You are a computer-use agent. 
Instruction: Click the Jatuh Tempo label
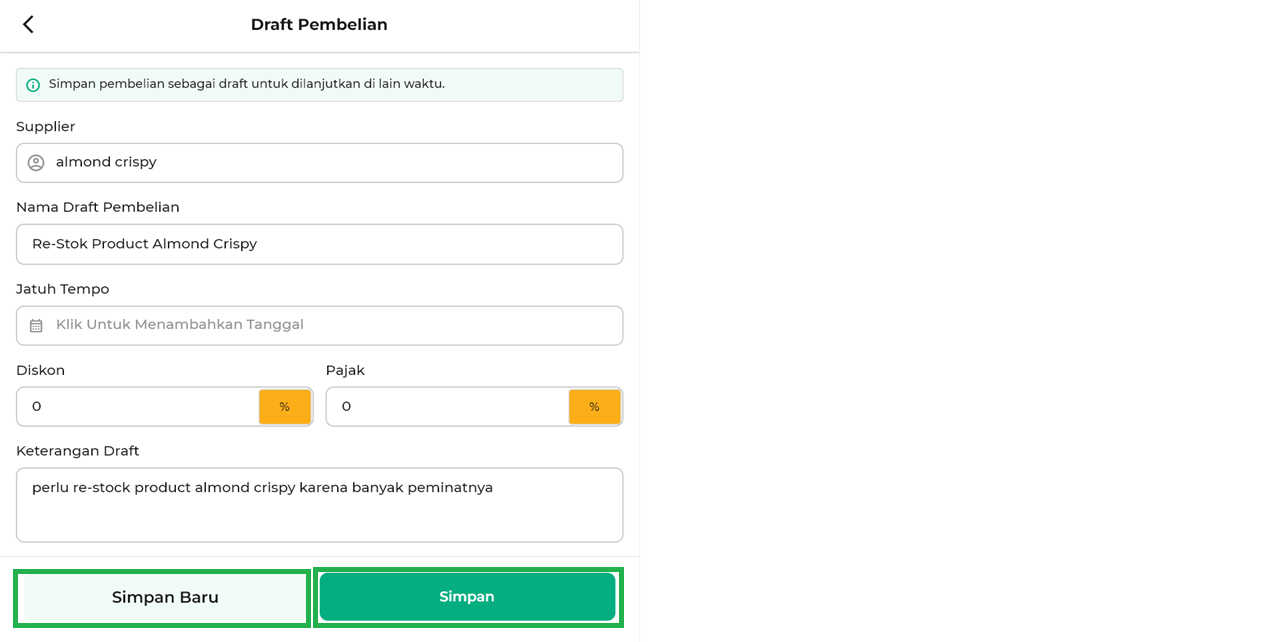tap(63, 289)
